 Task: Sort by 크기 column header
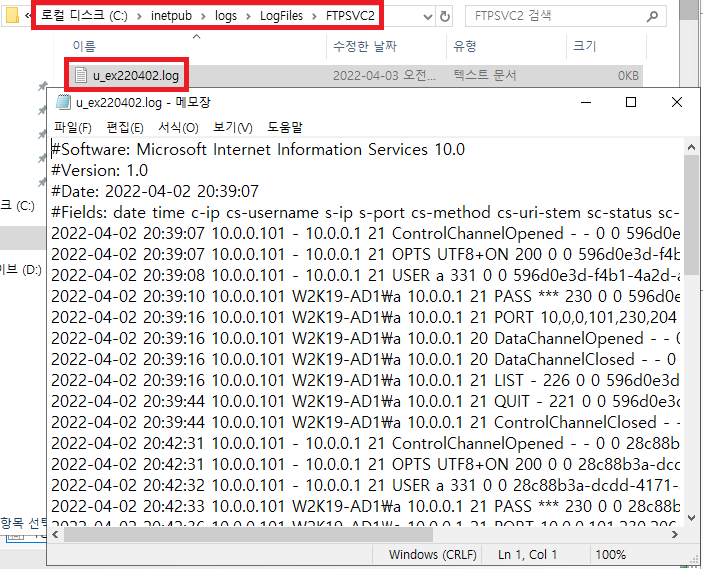tap(585, 46)
